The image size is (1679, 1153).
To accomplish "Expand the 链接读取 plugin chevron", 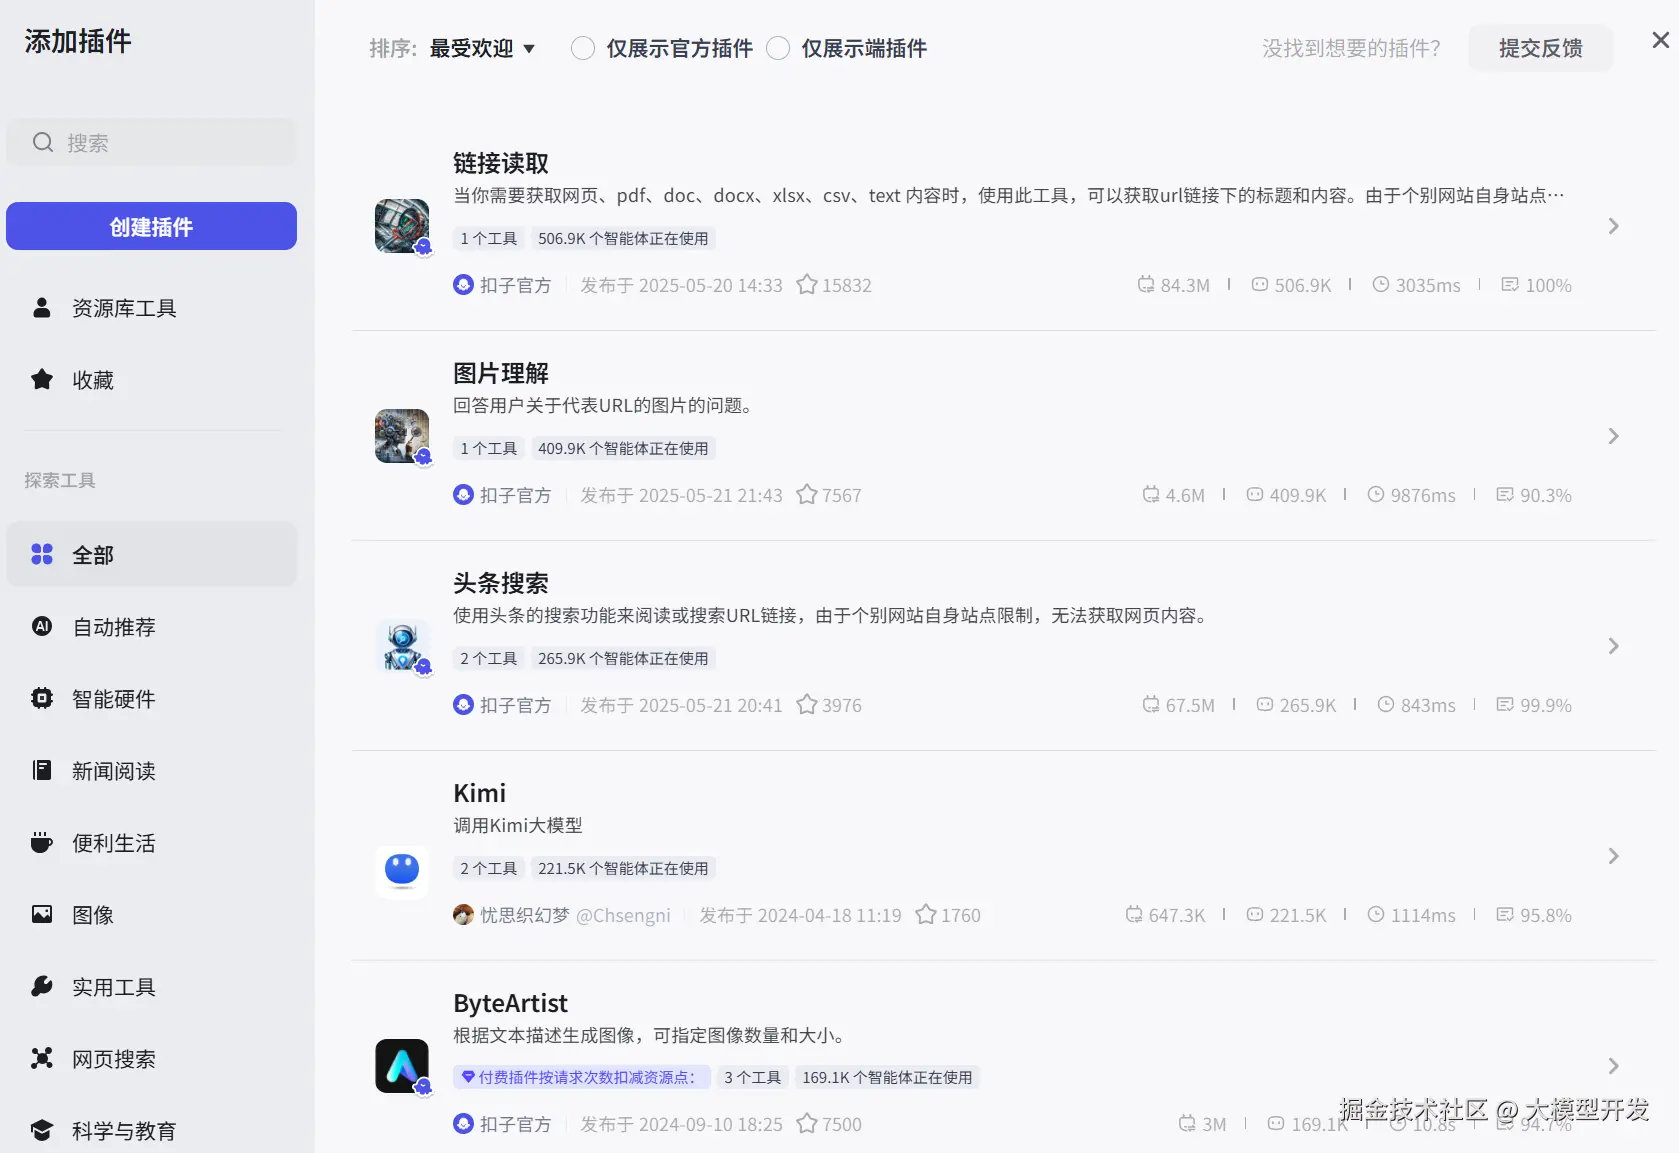I will click(1613, 226).
